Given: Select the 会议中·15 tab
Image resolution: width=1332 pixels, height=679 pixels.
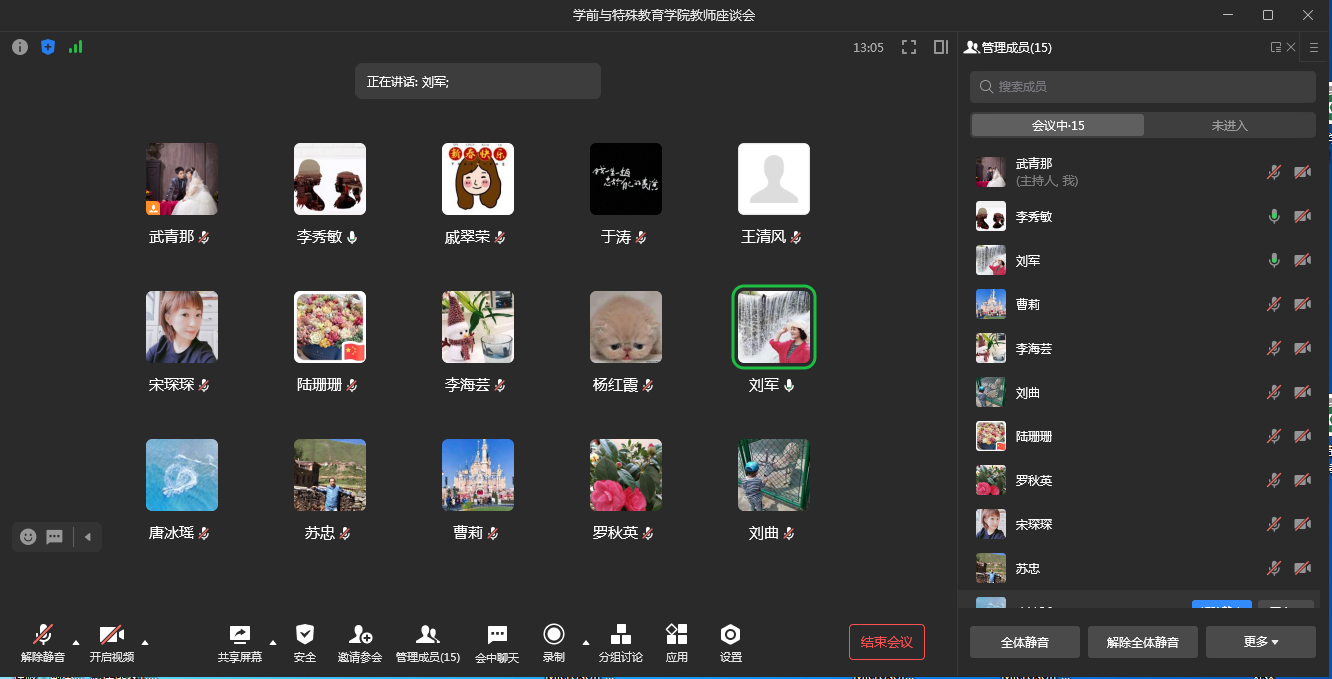Looking at the screenshot, I should 1058,125.
